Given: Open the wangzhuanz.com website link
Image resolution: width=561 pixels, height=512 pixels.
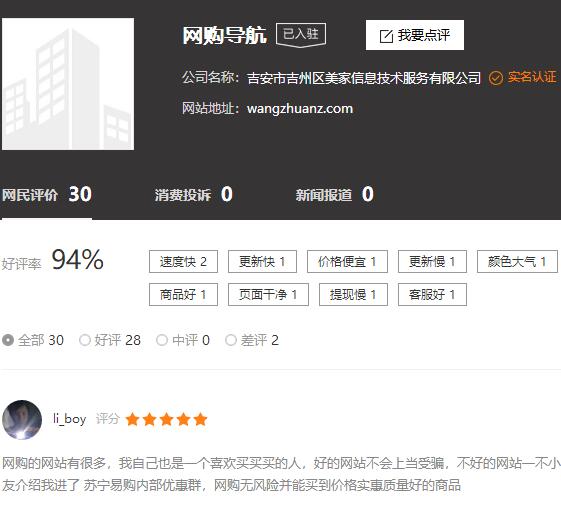Looking at the screenshot, I should pos(300,108).
